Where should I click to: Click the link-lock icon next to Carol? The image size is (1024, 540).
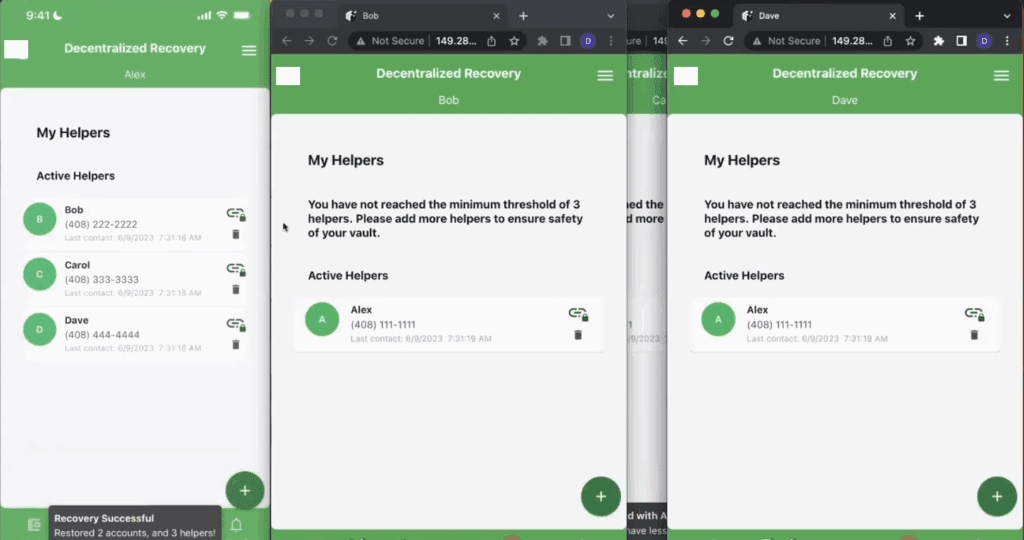236,269
